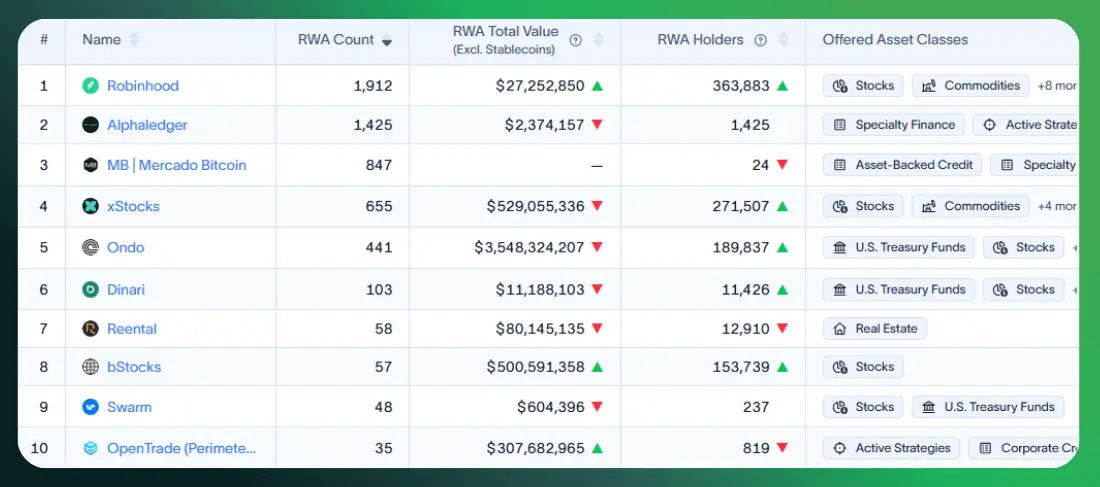
Task: Click the RWA Total Value help icon
Action: (x=575, y=40)
